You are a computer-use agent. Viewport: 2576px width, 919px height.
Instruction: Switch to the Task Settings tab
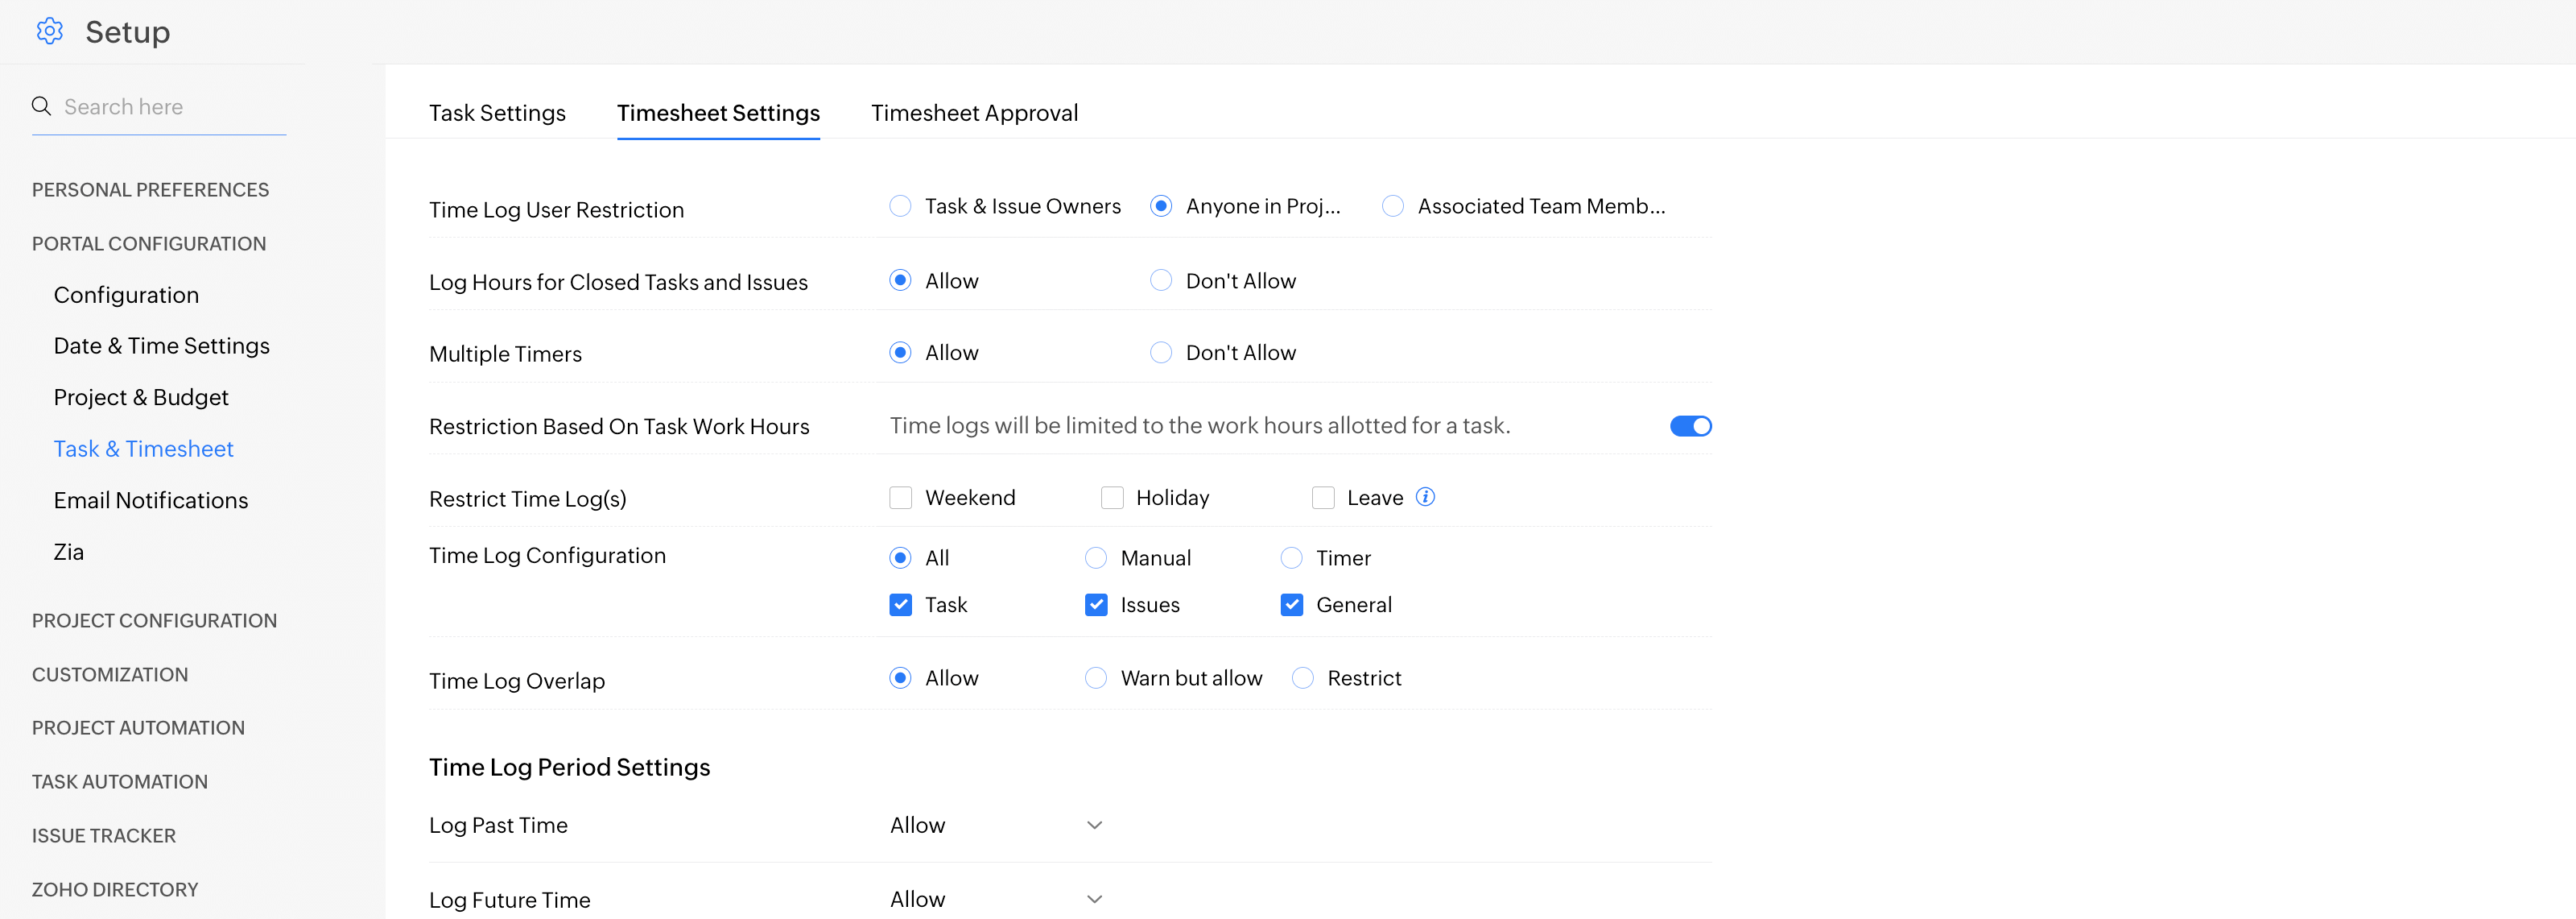pos(497,113)
